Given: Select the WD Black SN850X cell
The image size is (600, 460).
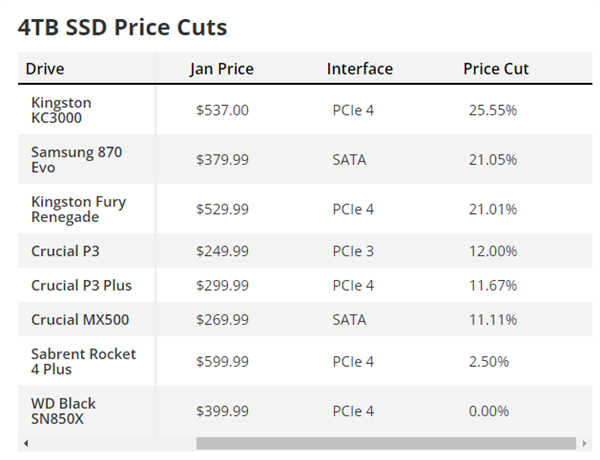Looking at the screenshot, I should coord(63,411).
